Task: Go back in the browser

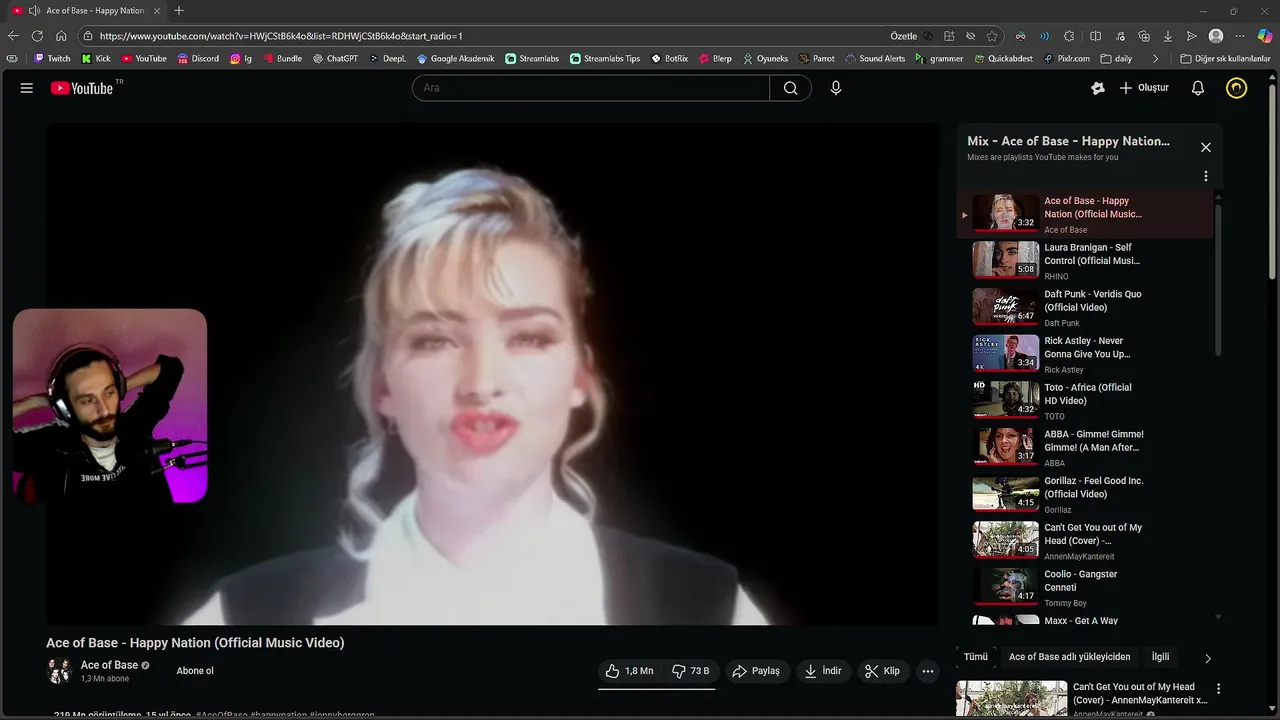Action: pos(13,36)
